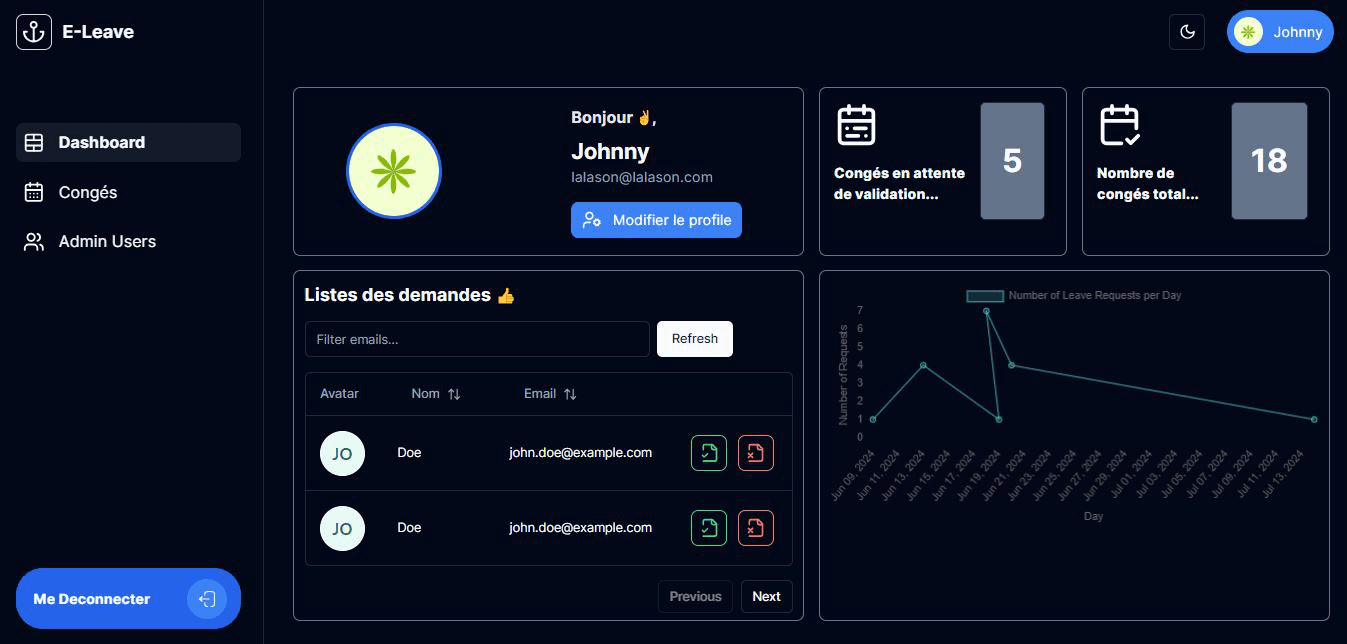Approve the first leave request
Viewport: 1347px width, 644px height.
tap(708, 452)
